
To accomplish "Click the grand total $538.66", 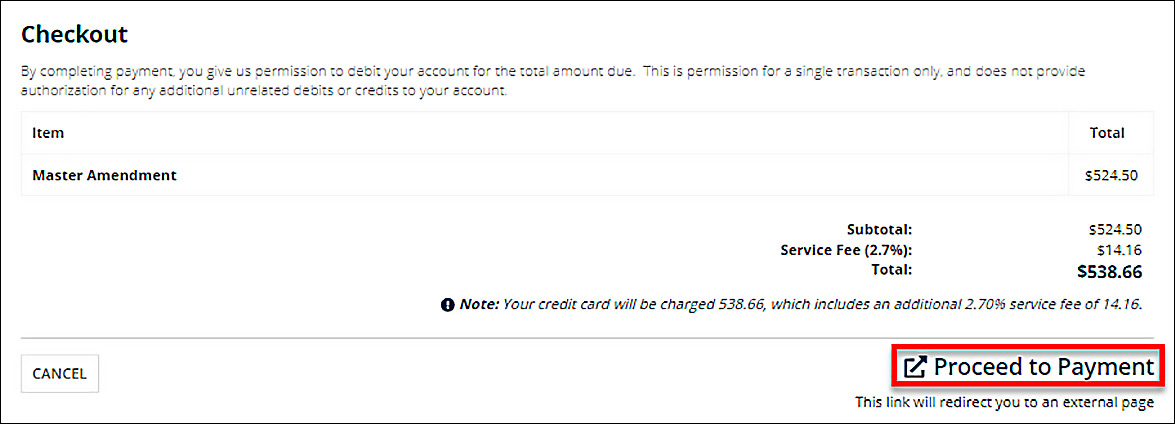I will [x=1109, y=271].
